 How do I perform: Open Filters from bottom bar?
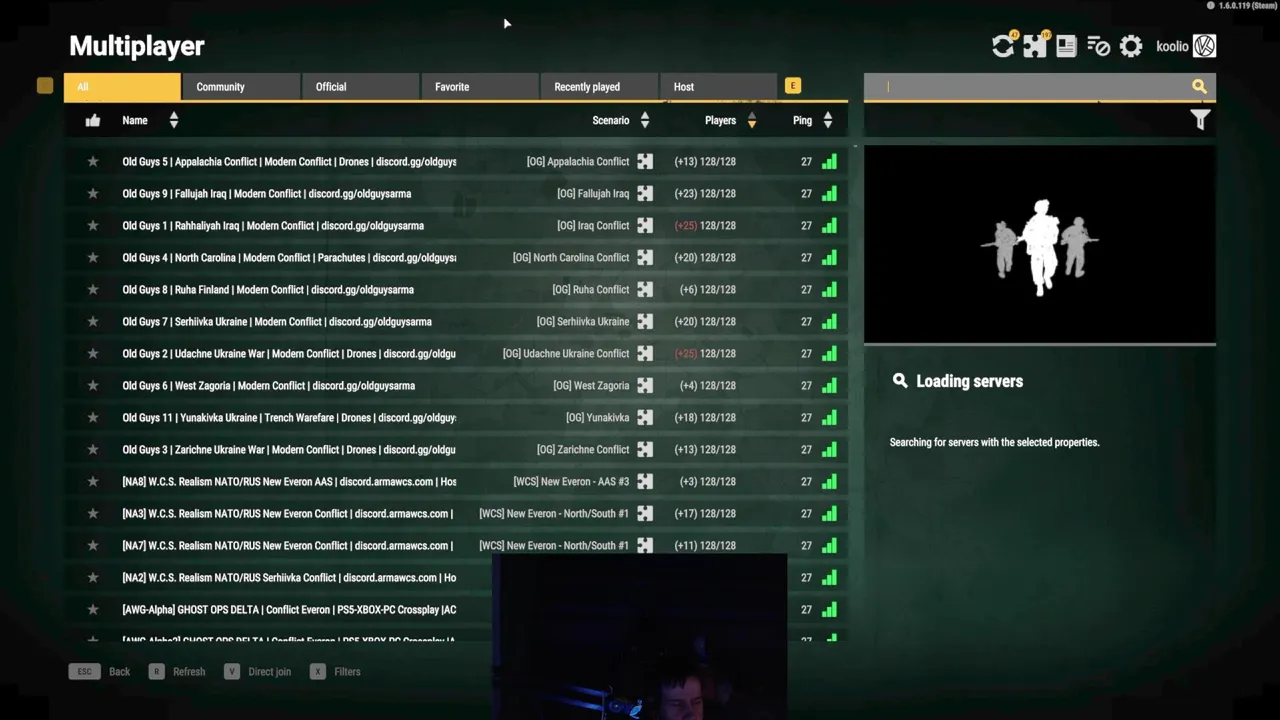click(x=335, y=671)
